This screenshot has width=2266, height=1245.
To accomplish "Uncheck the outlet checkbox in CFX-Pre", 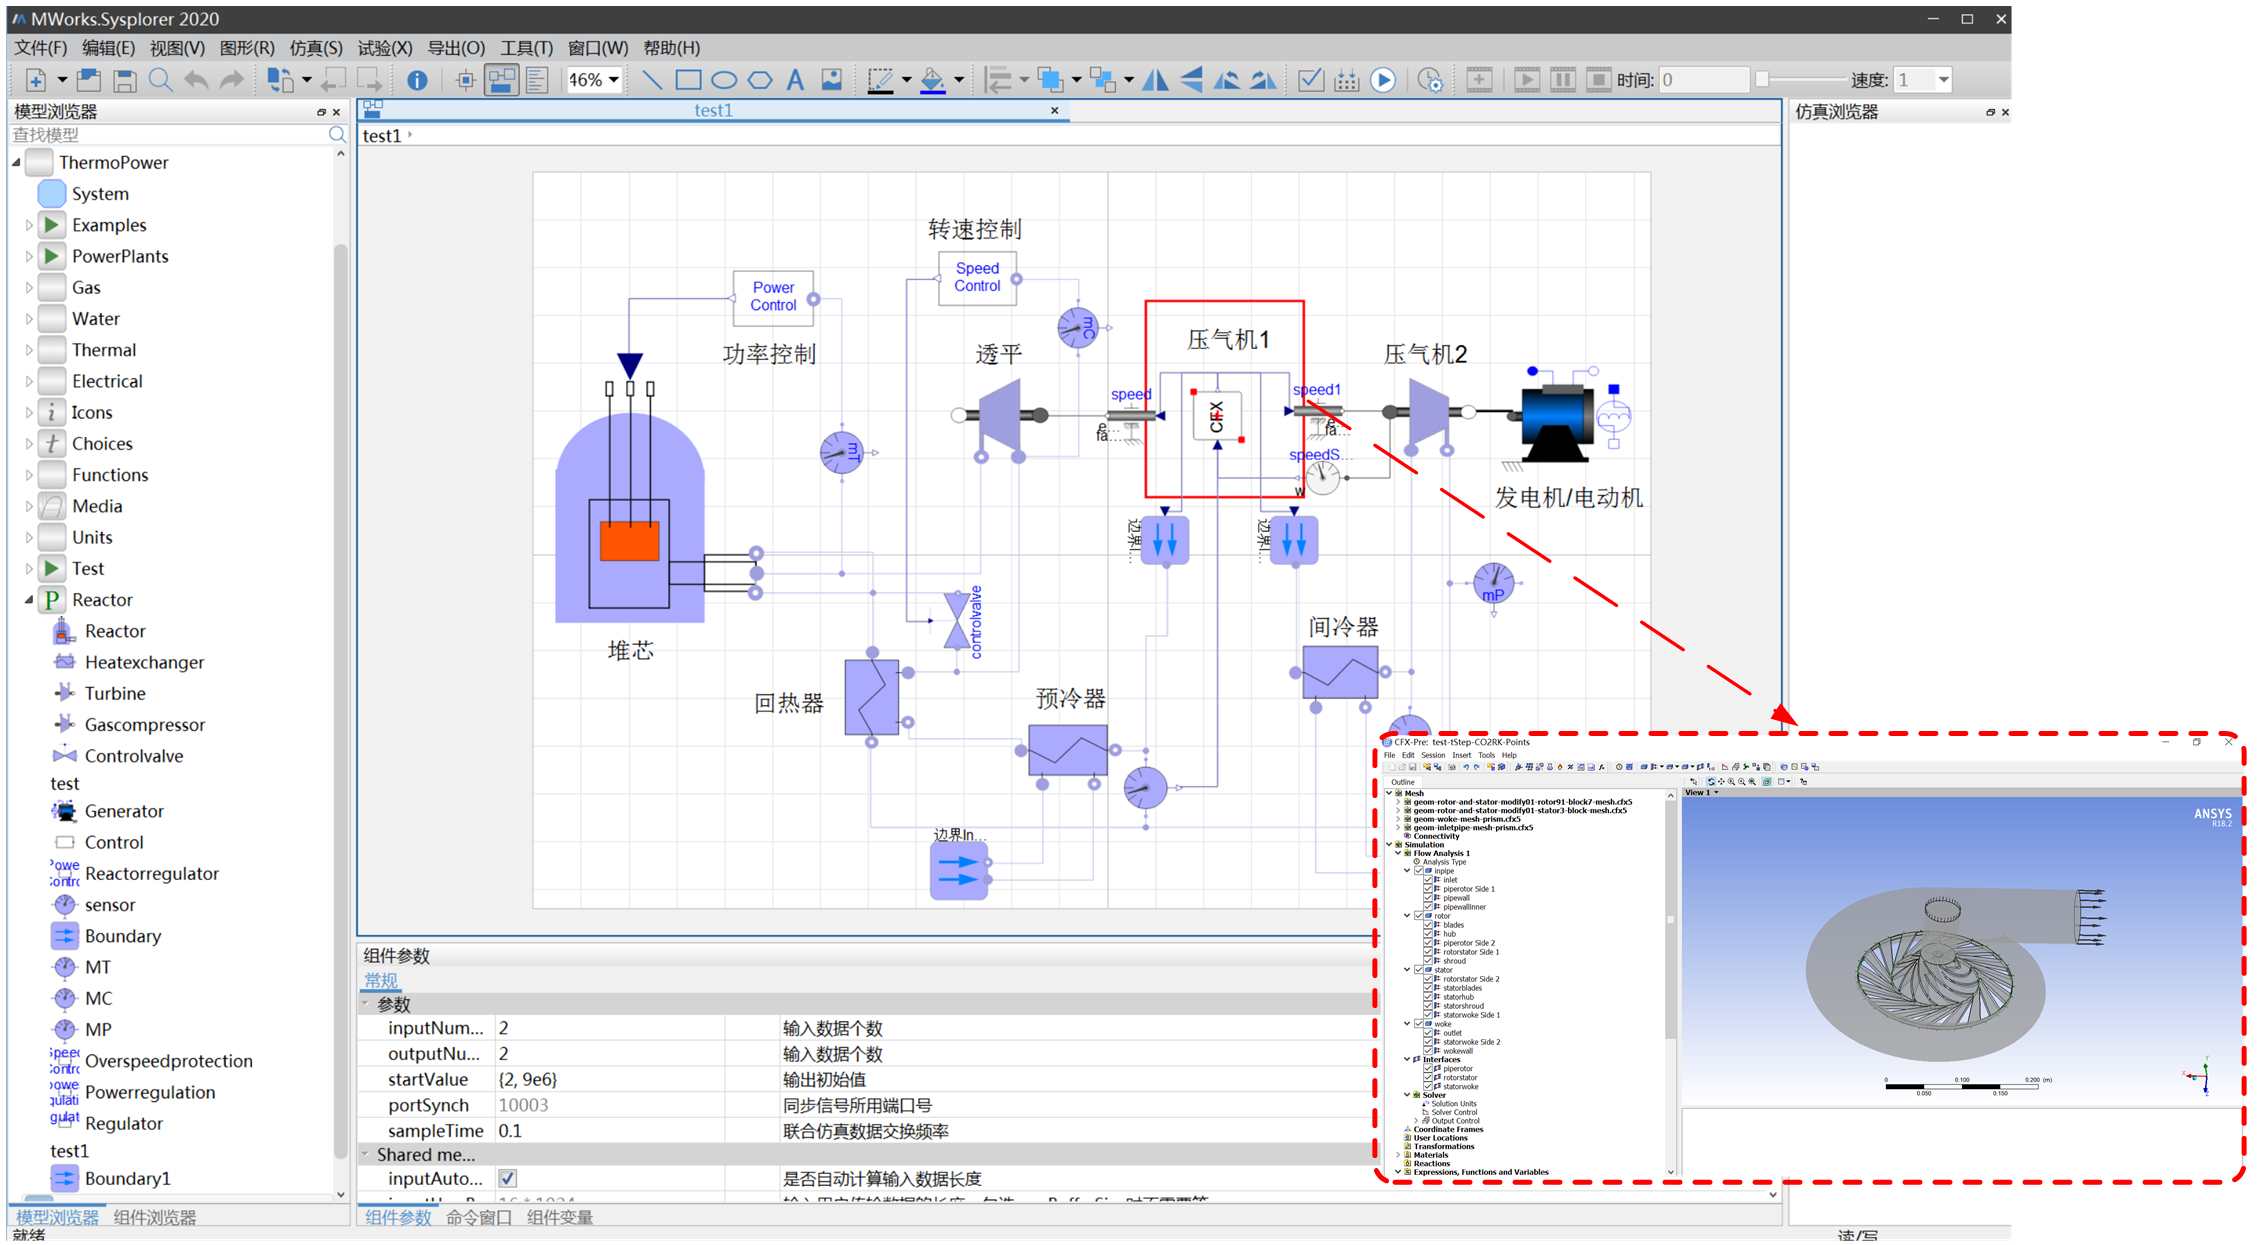I will (x=1428, y=1033).
